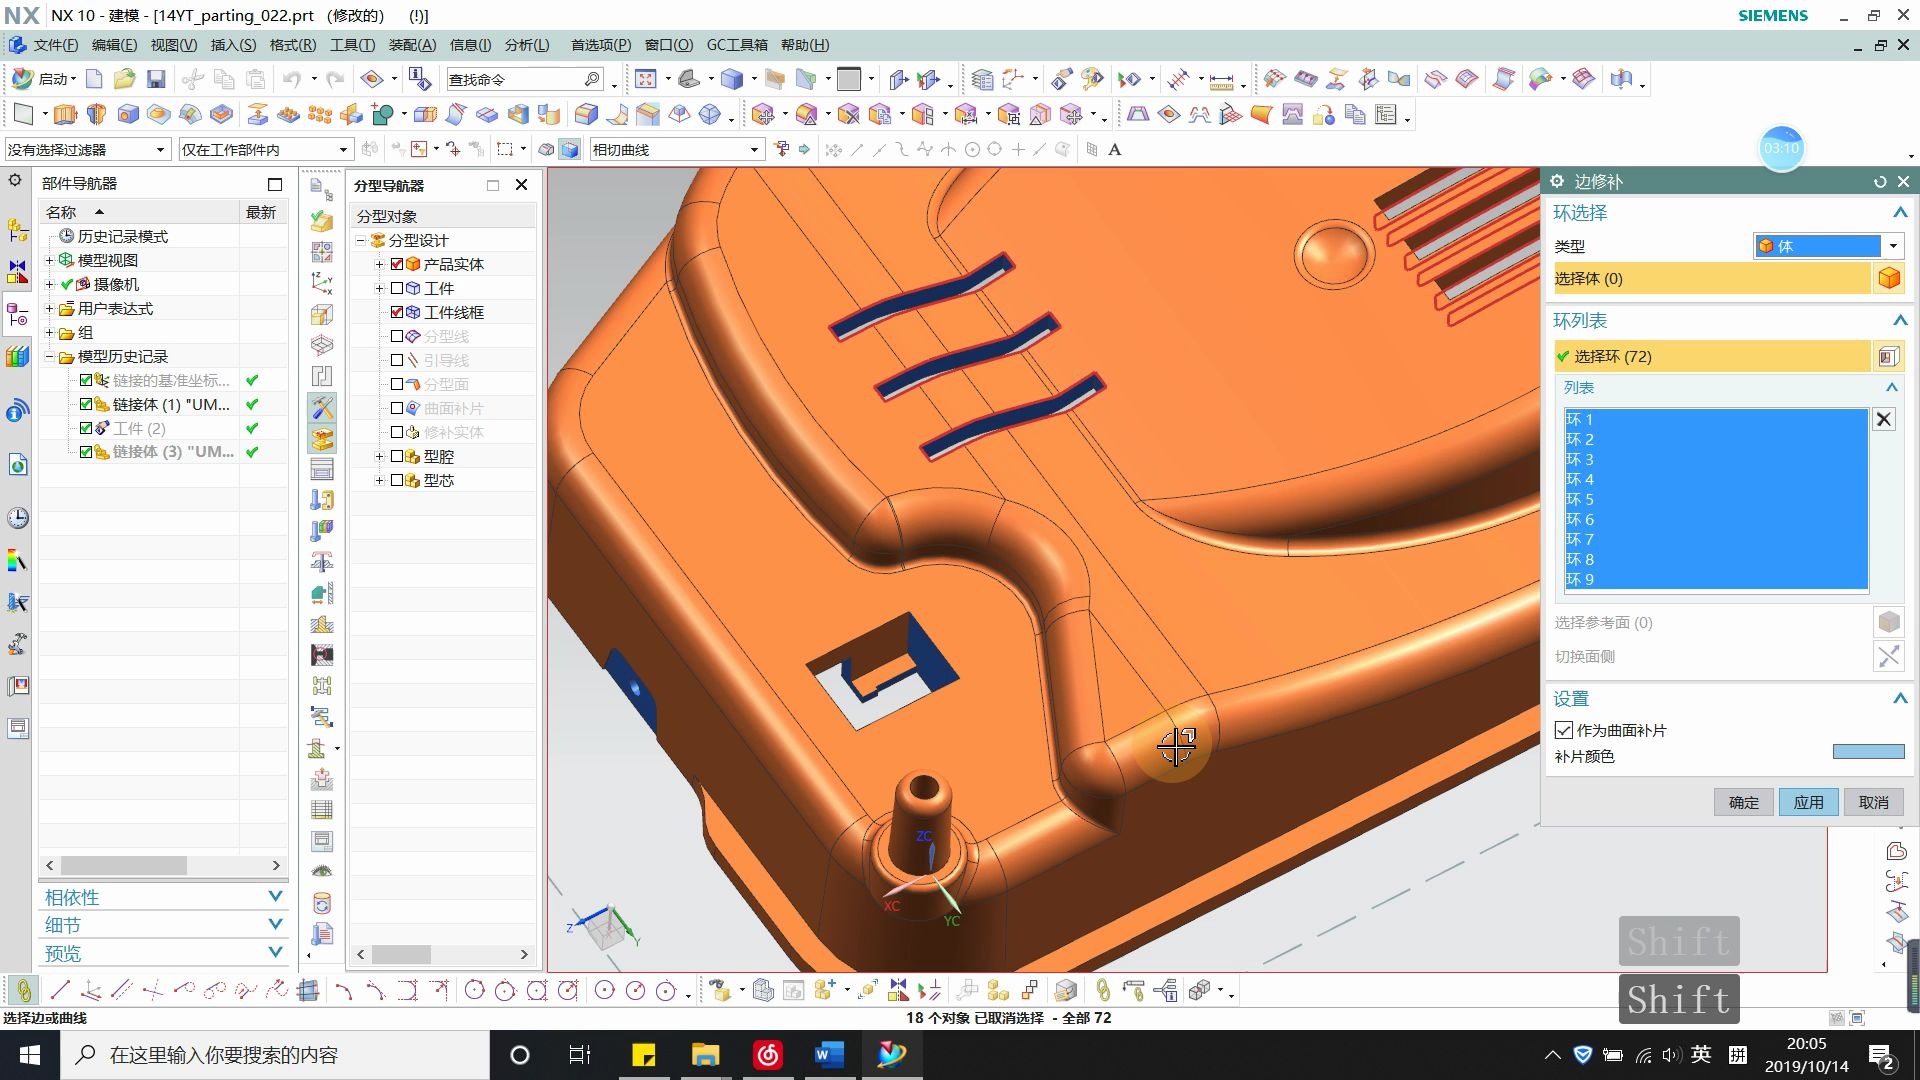Open the 没有选择过滤器 dropdown
This screenshot has height=1080, width=1920.
pos(87,150)
